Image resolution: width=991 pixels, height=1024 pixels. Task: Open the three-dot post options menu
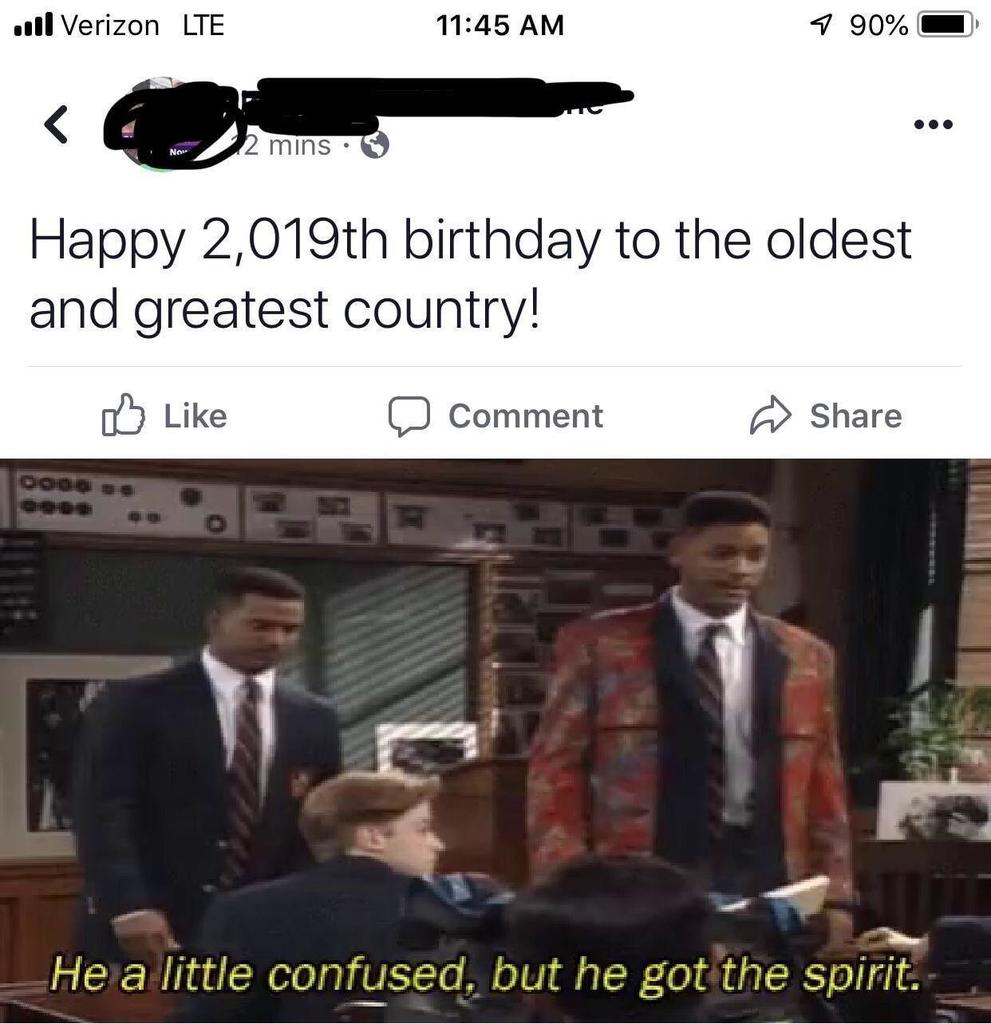click(x=934, y=123)
